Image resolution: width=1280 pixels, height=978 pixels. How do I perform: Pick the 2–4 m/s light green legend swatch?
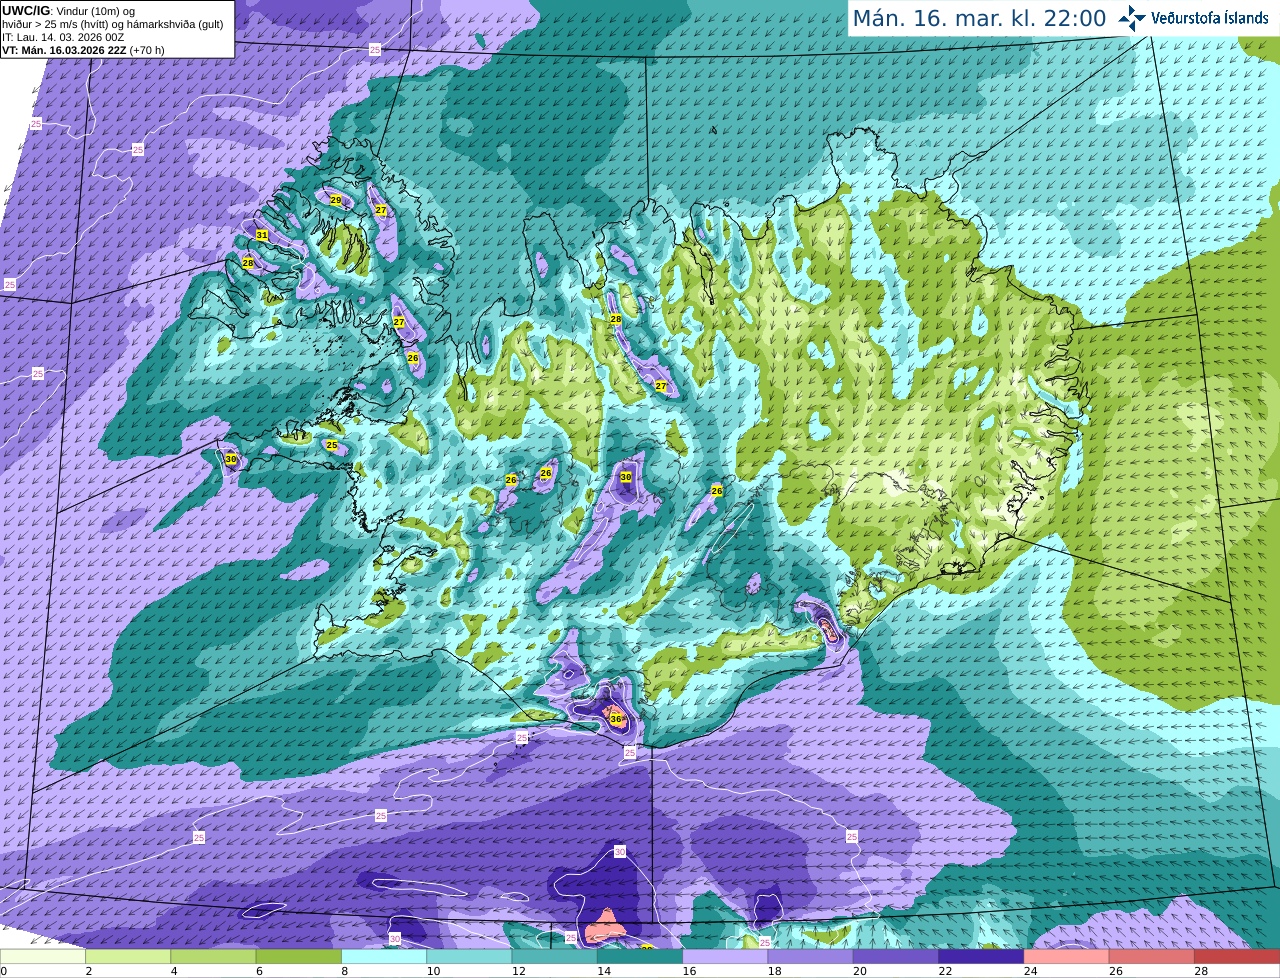(x=128, y=956)
